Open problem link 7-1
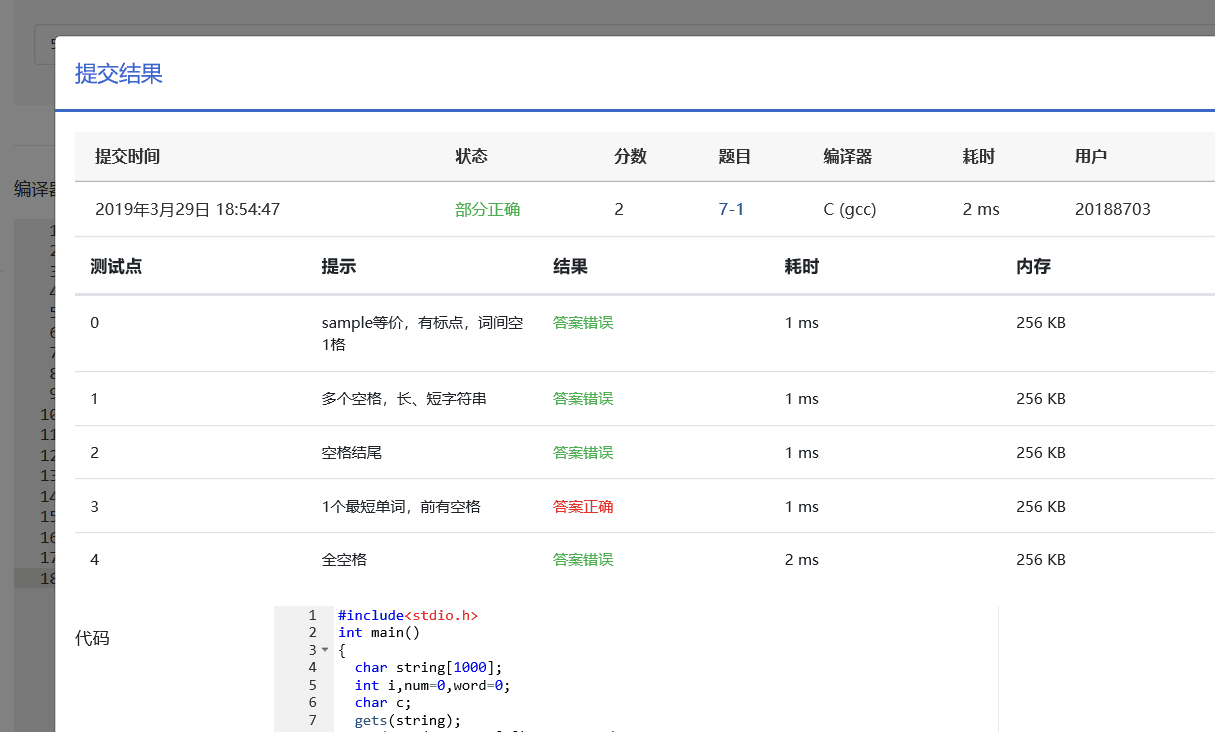The height and width of the screenshot is (732, 1215). (x=731, y=210)
